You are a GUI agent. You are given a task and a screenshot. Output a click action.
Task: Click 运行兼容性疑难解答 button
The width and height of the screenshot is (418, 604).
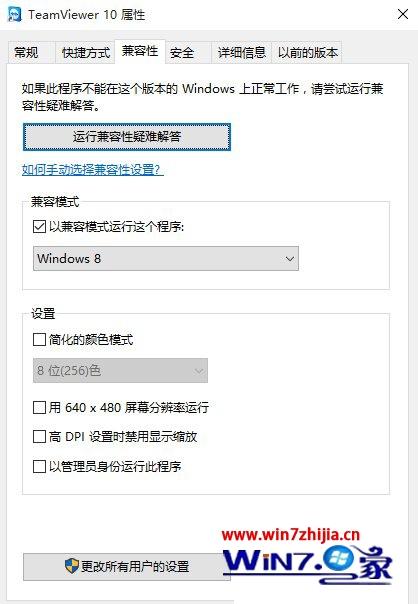127,137
